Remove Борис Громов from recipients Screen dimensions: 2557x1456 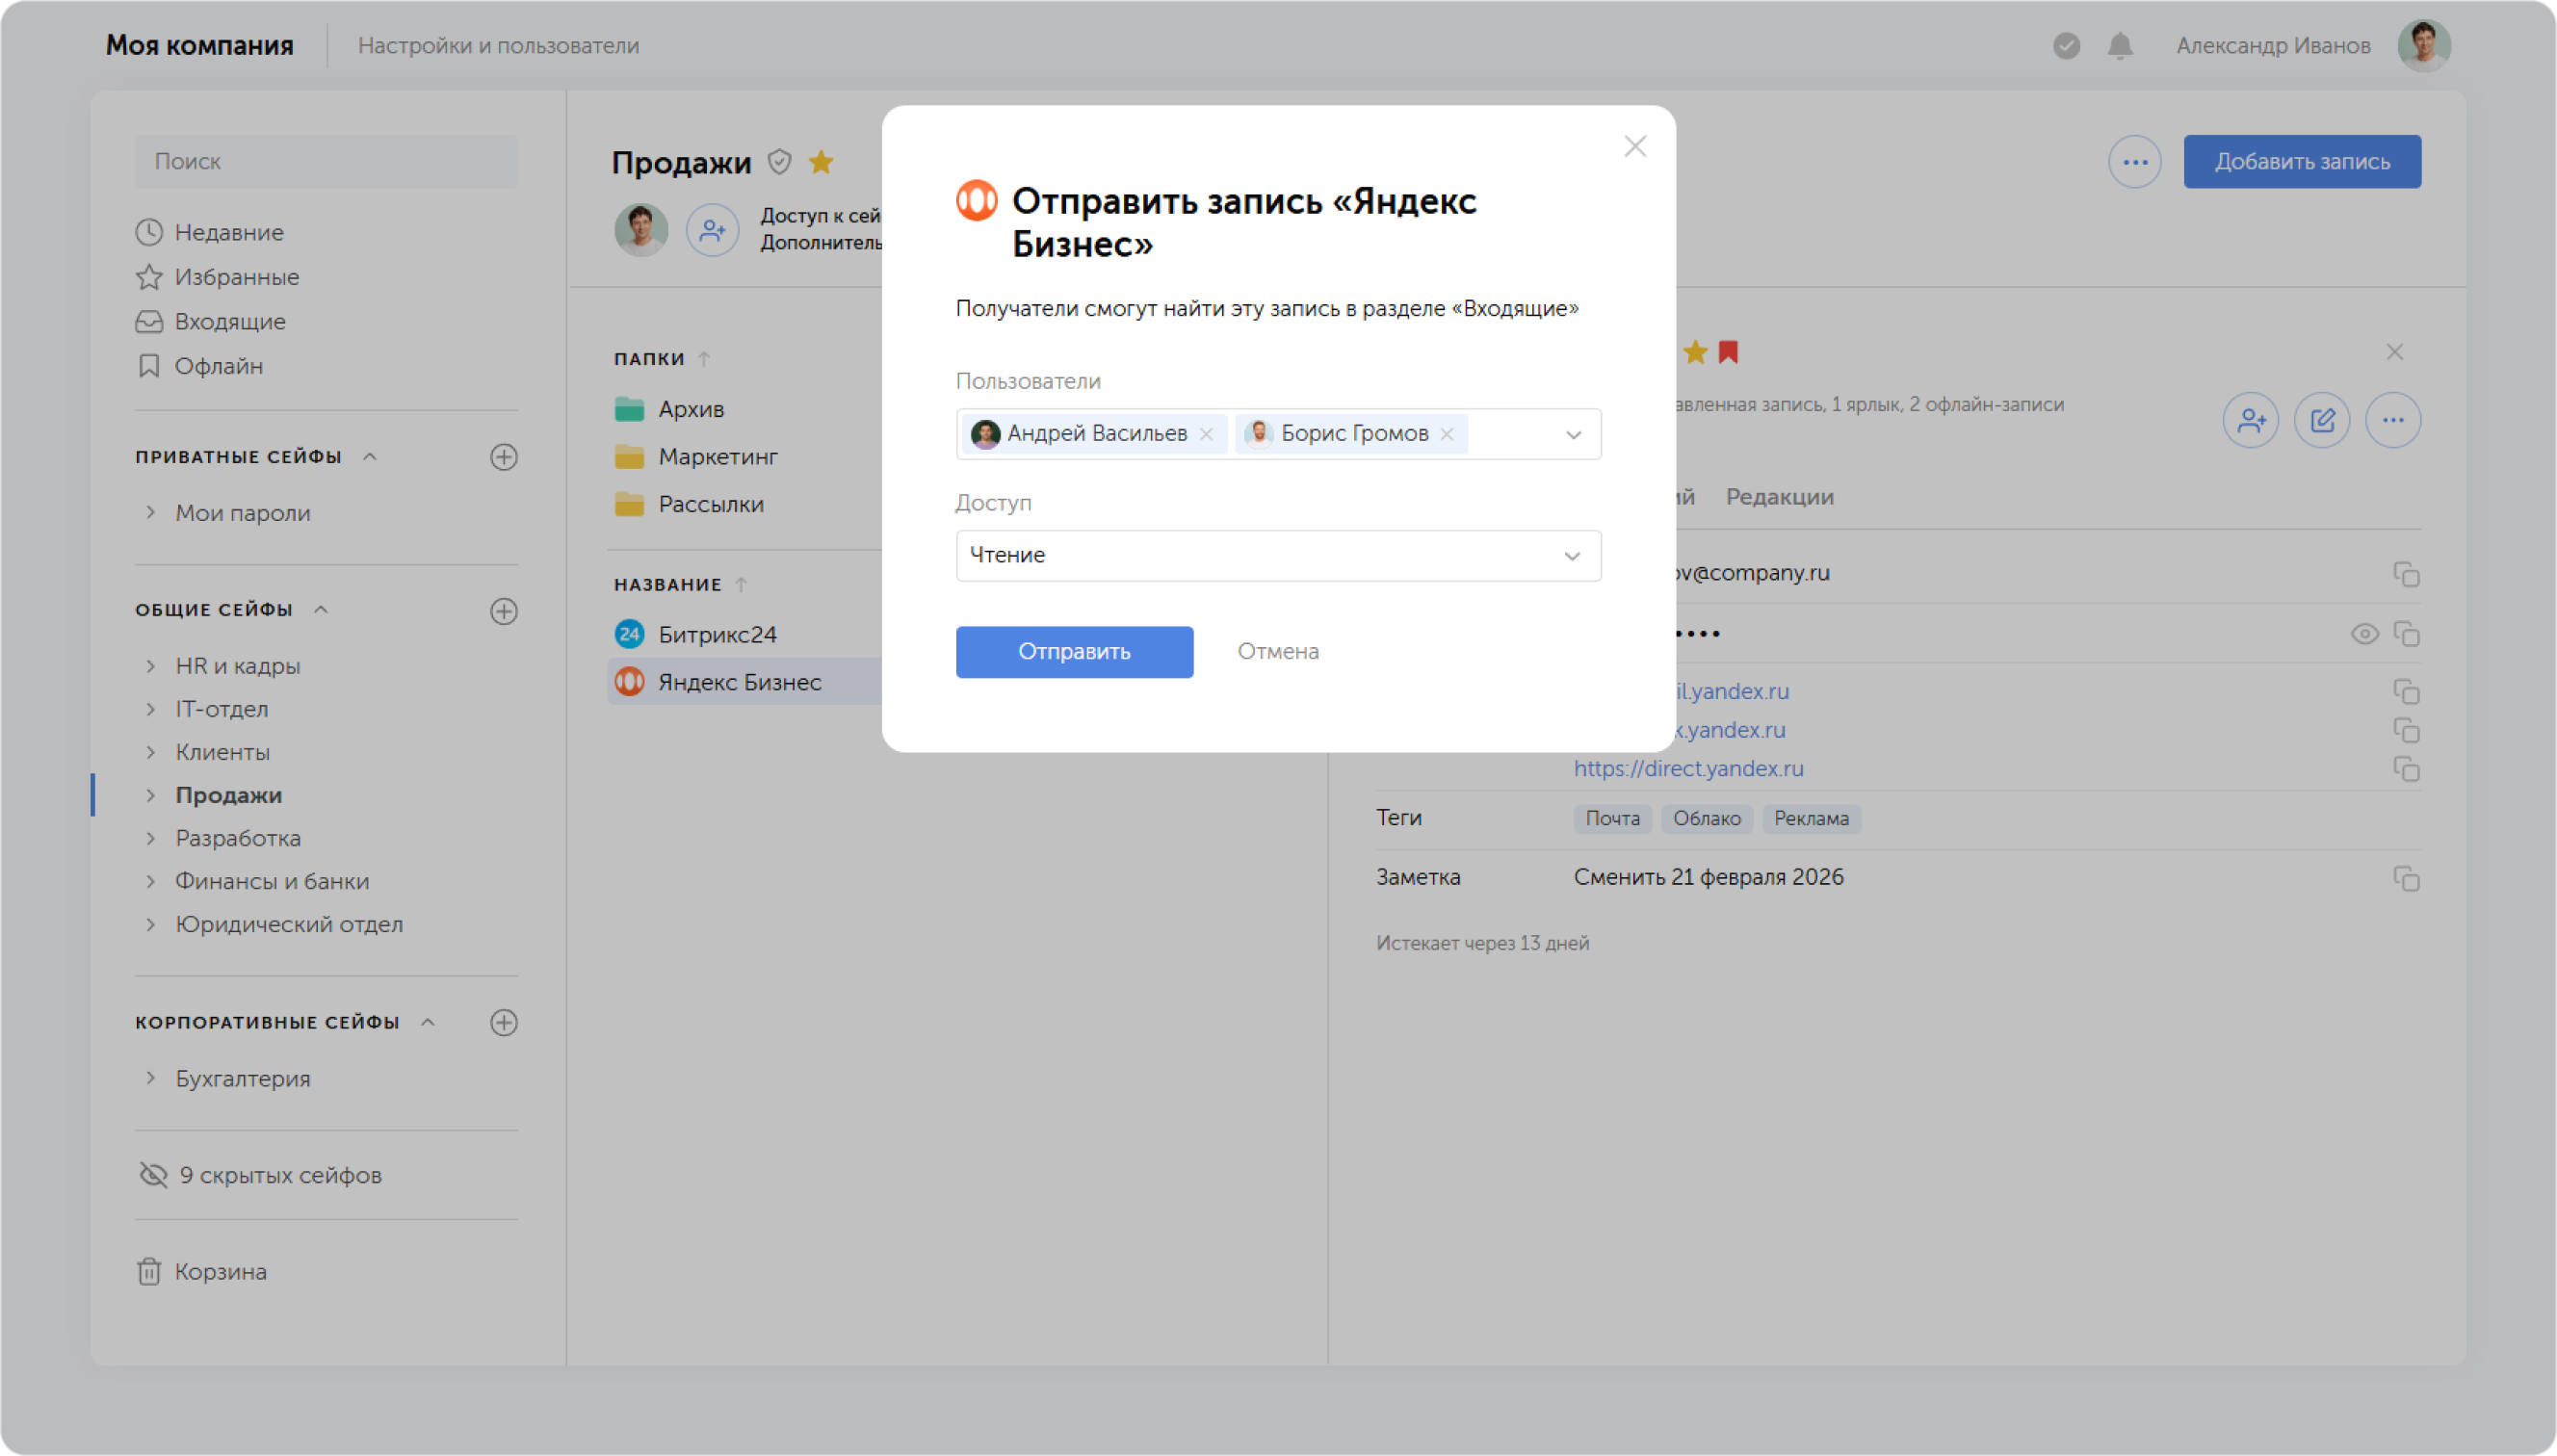1446,434
